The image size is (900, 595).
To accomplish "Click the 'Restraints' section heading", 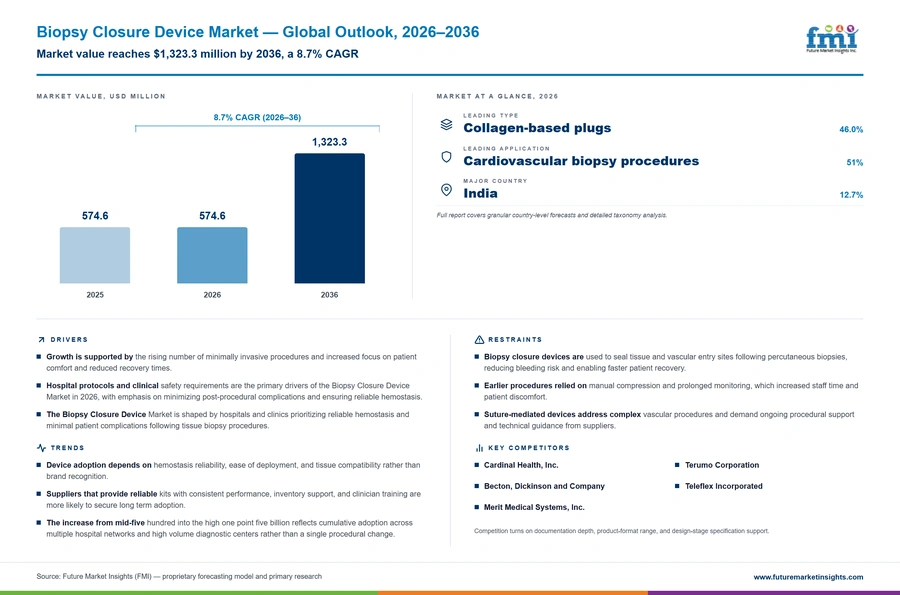I will 515,340.
